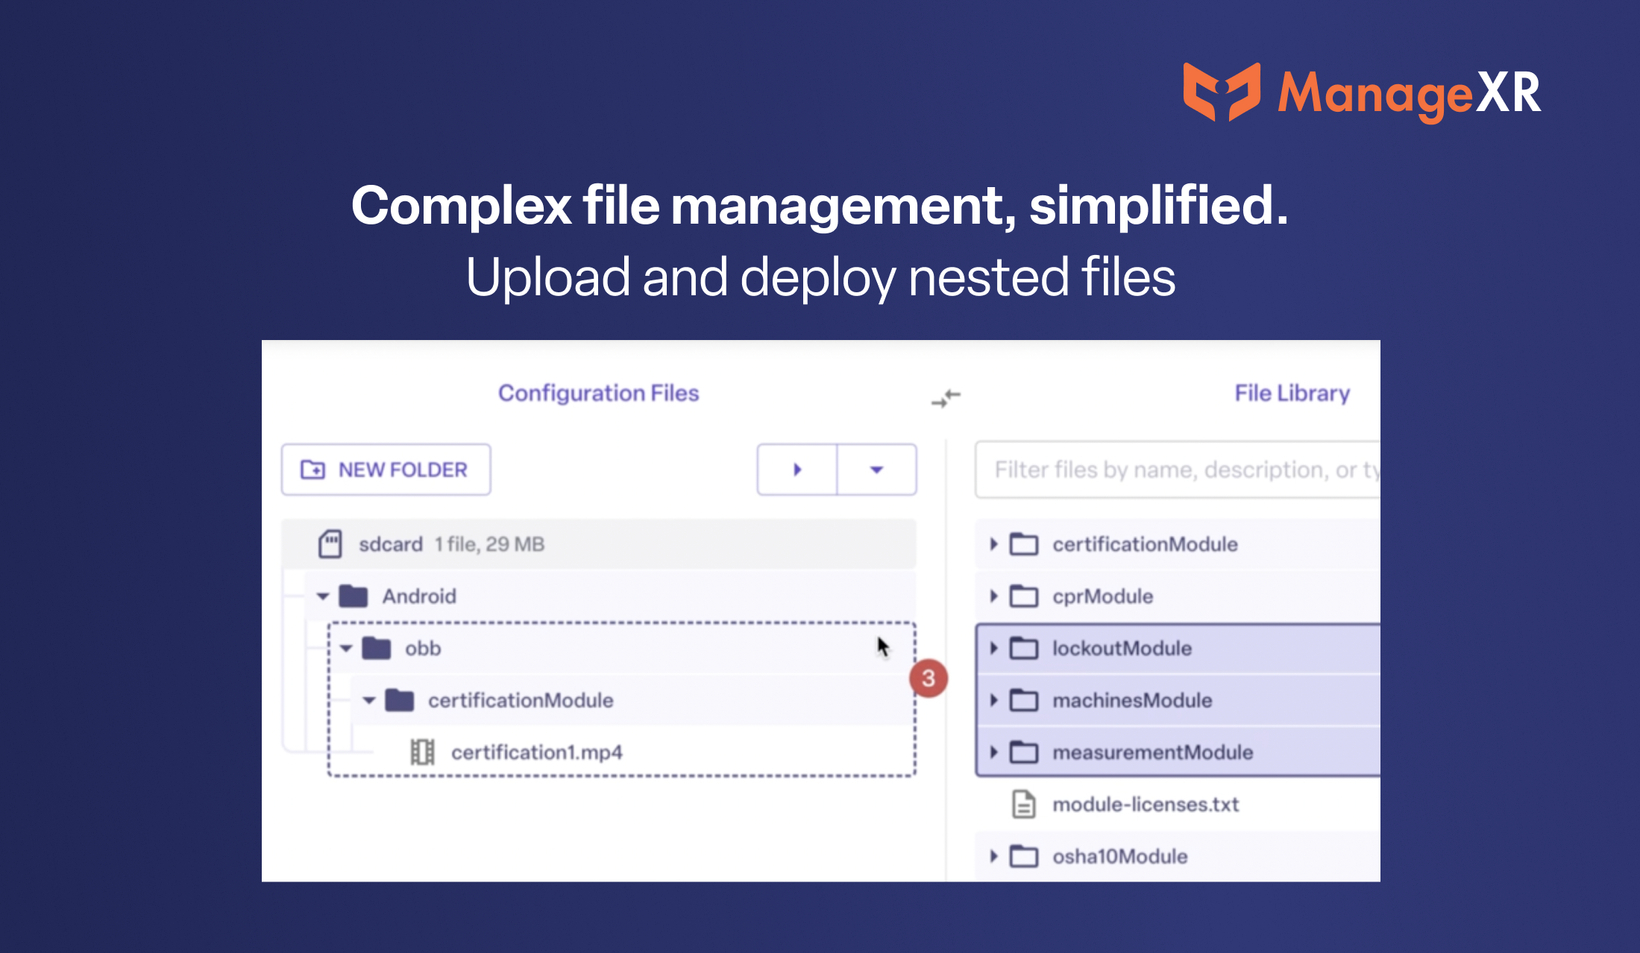Collapse the Android folder arrow
1640x953 pixels.
coord(323,596)
